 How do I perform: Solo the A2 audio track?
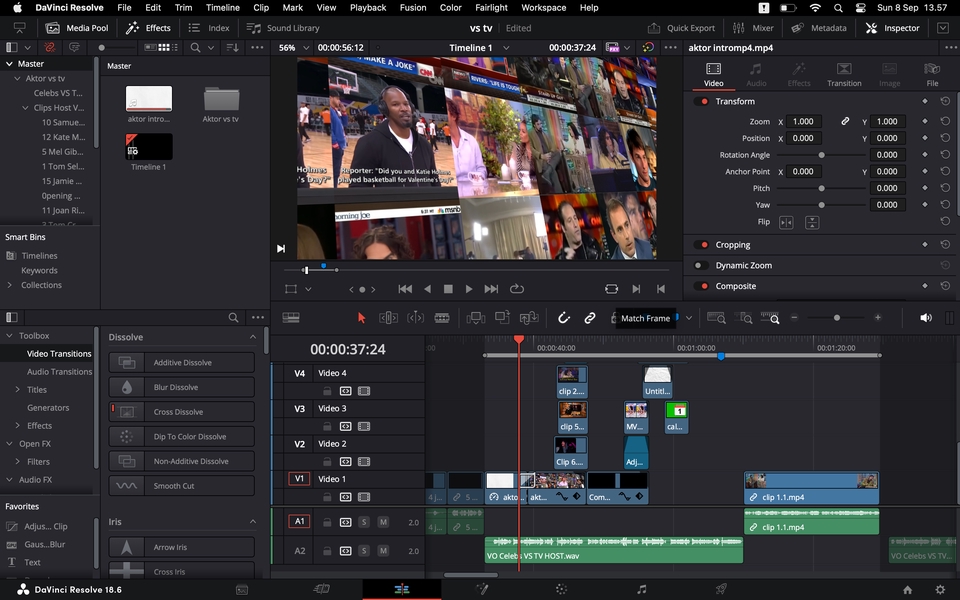point(364,550)
